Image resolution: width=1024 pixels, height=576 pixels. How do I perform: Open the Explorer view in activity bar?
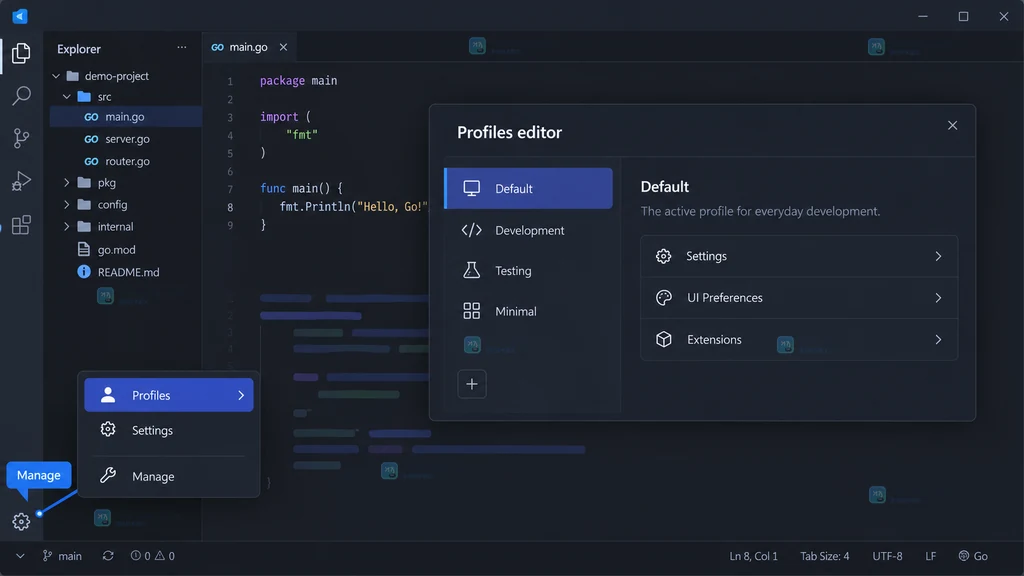tap(21, 53)
